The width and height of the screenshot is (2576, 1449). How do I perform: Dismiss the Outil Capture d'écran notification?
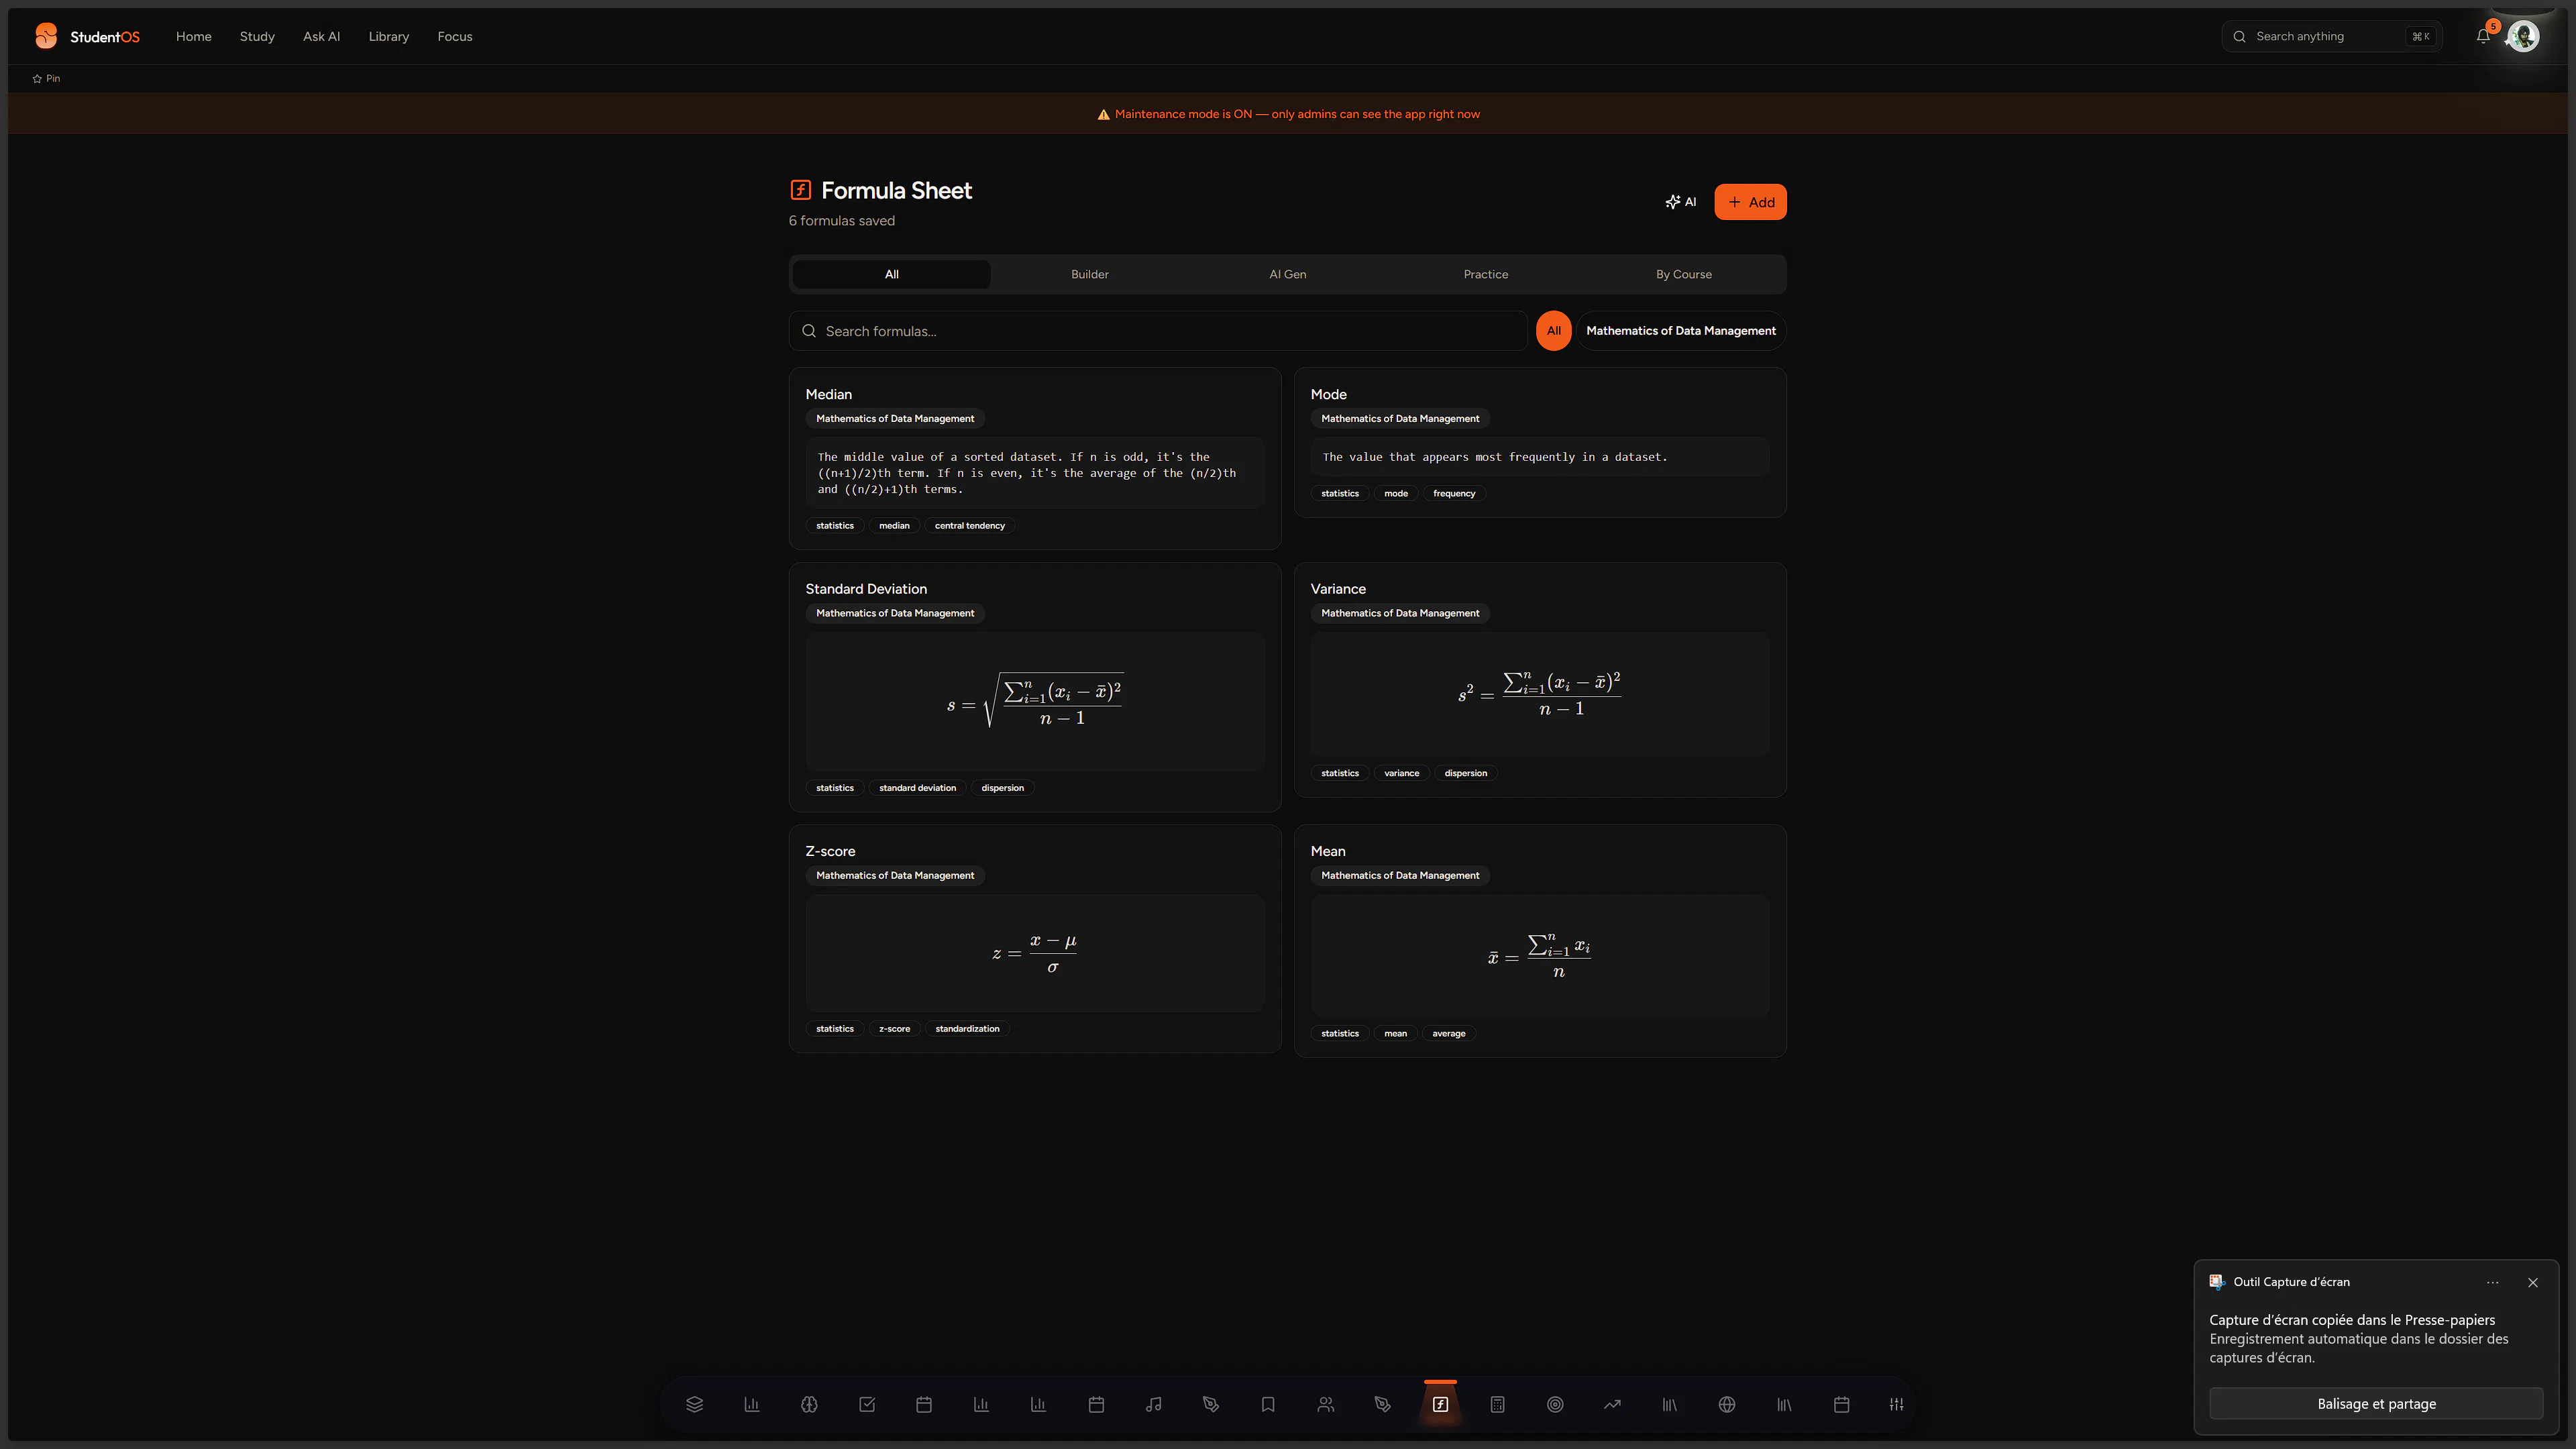click(x=2533, y=1282)
